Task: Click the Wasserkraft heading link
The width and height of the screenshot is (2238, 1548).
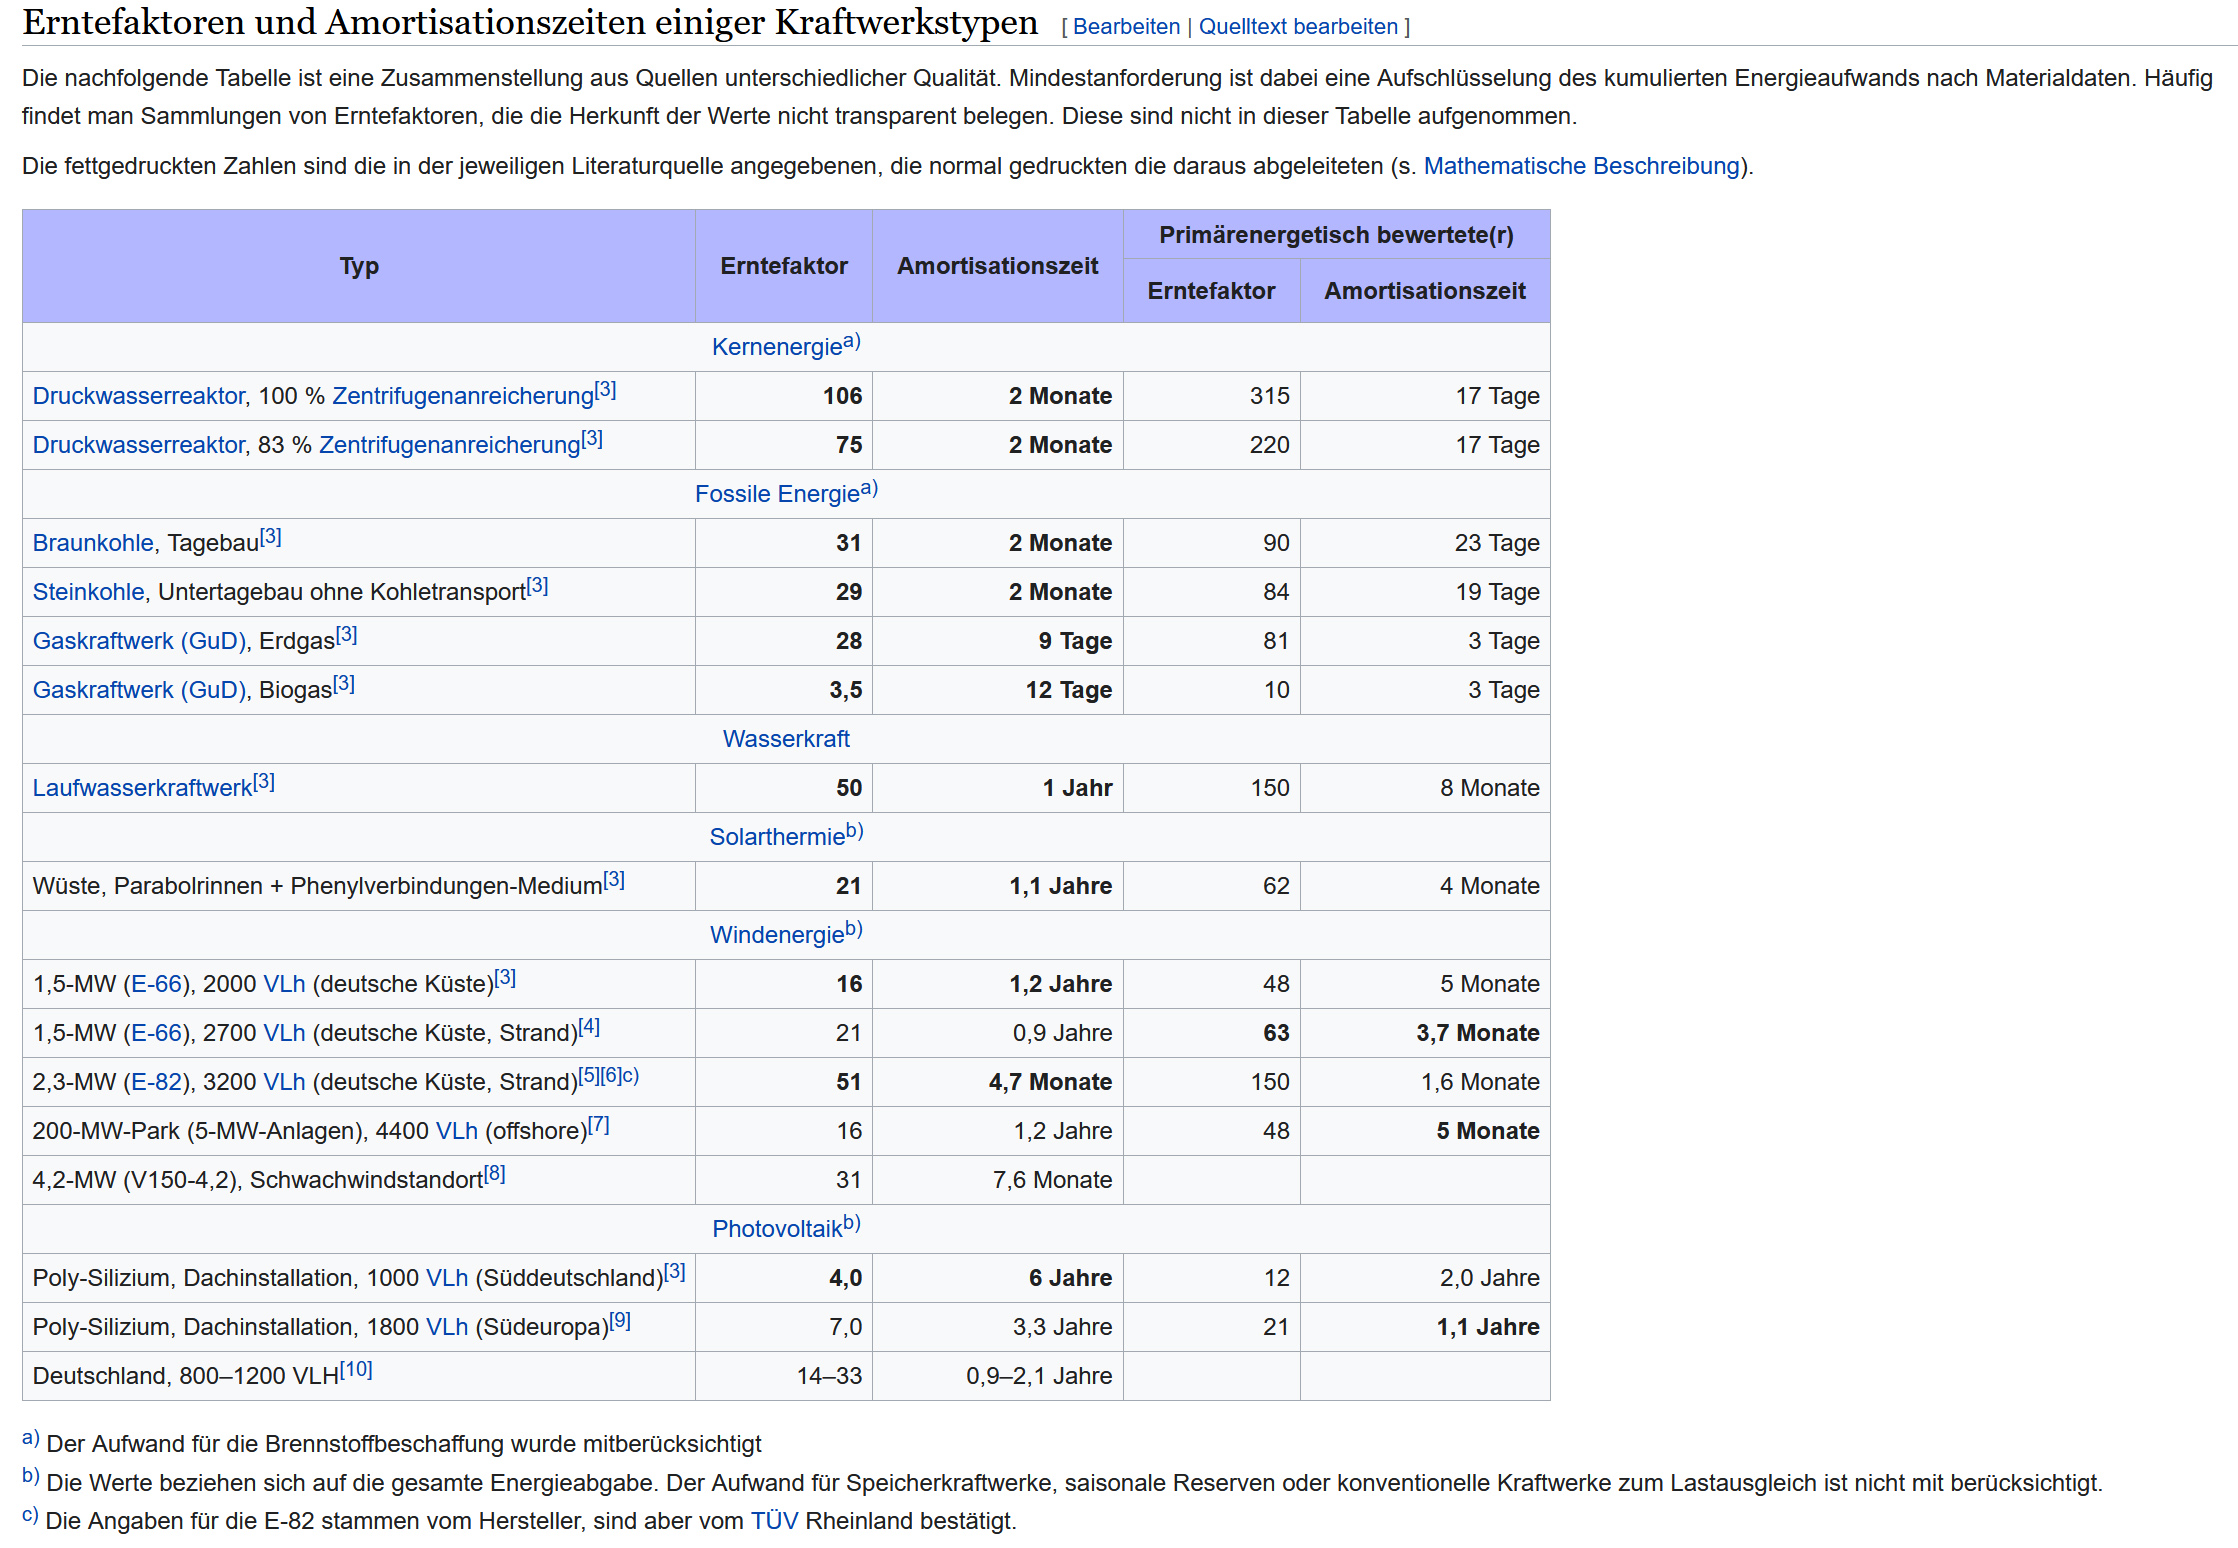Action: point(786,739)
